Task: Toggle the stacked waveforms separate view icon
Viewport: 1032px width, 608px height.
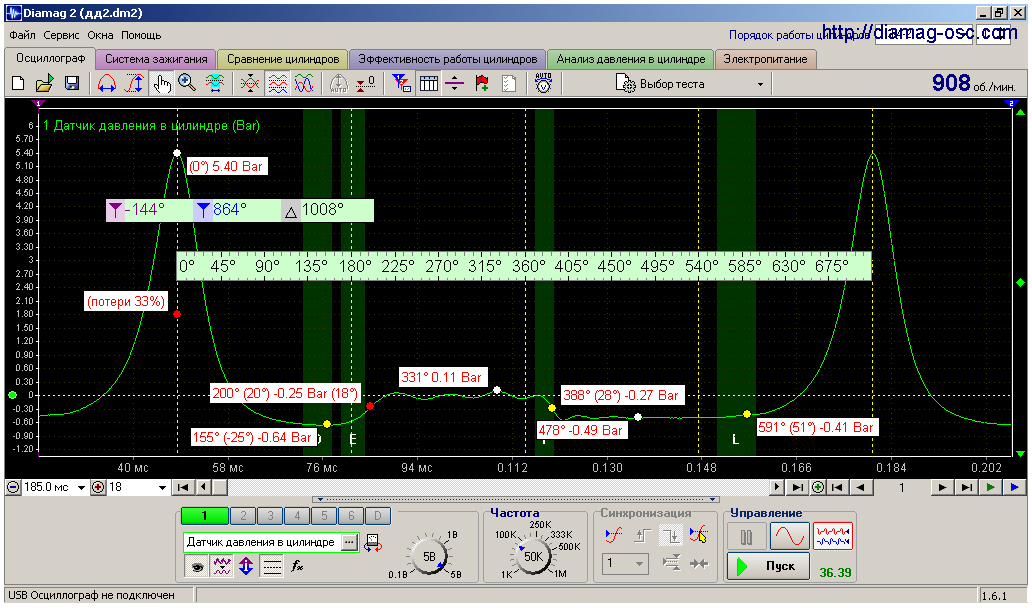Action: click(x=277, y=83)
